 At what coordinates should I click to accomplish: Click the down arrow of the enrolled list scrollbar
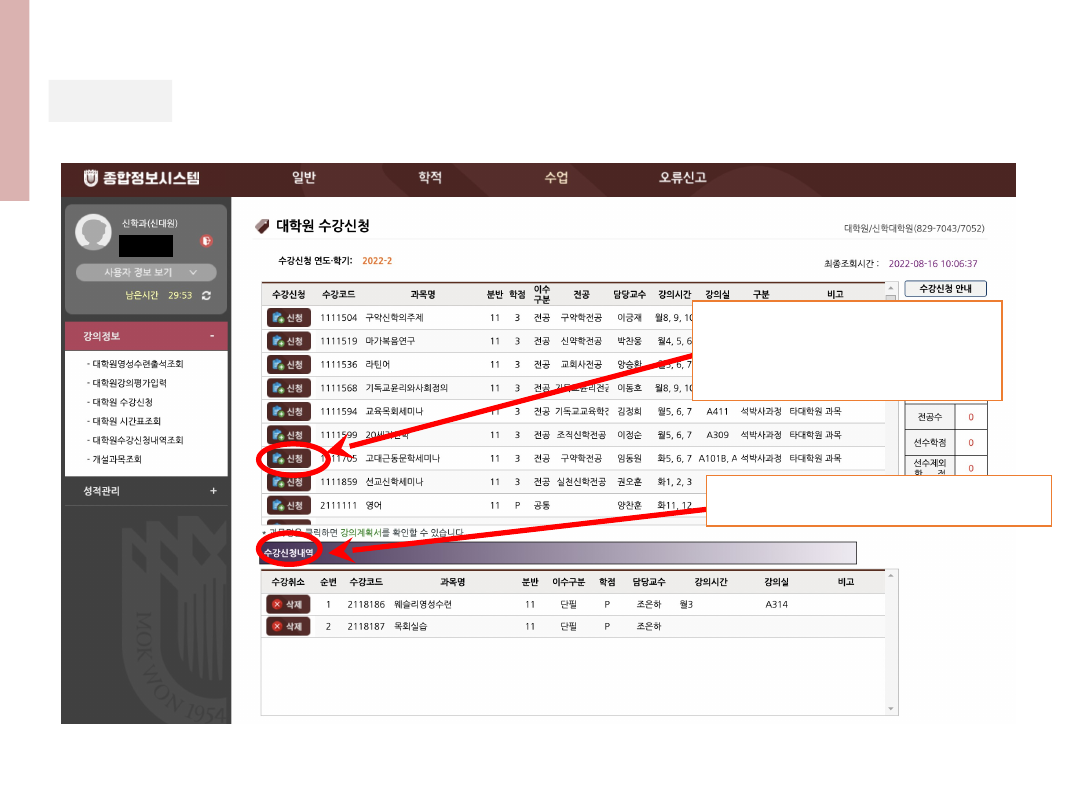pos(891,709)
